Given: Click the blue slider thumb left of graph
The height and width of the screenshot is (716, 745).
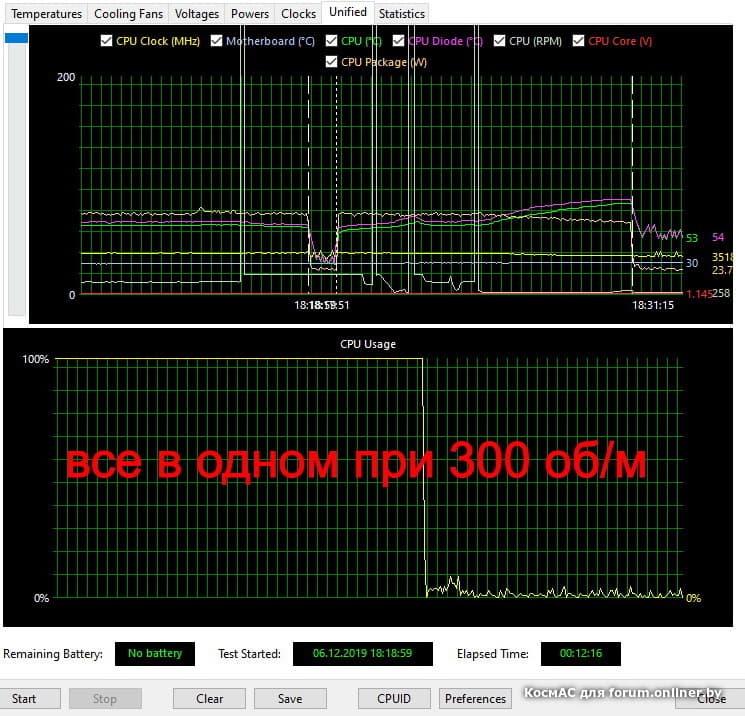Looking at the screenshot, I should pos(17,38).
